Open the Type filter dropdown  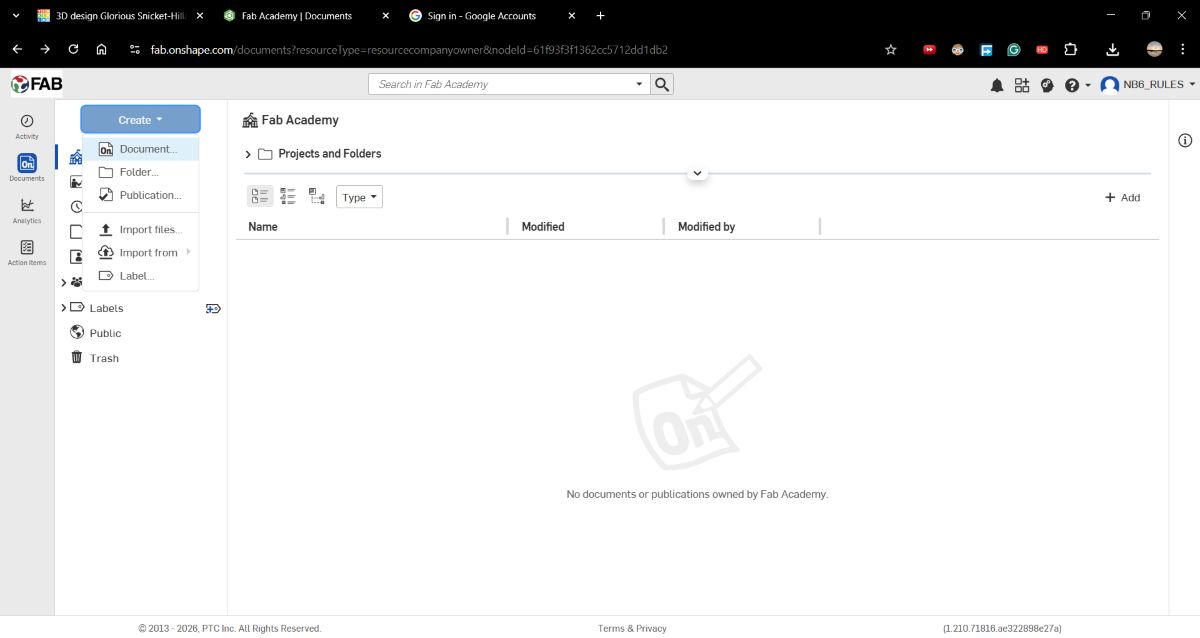point(358,196)
